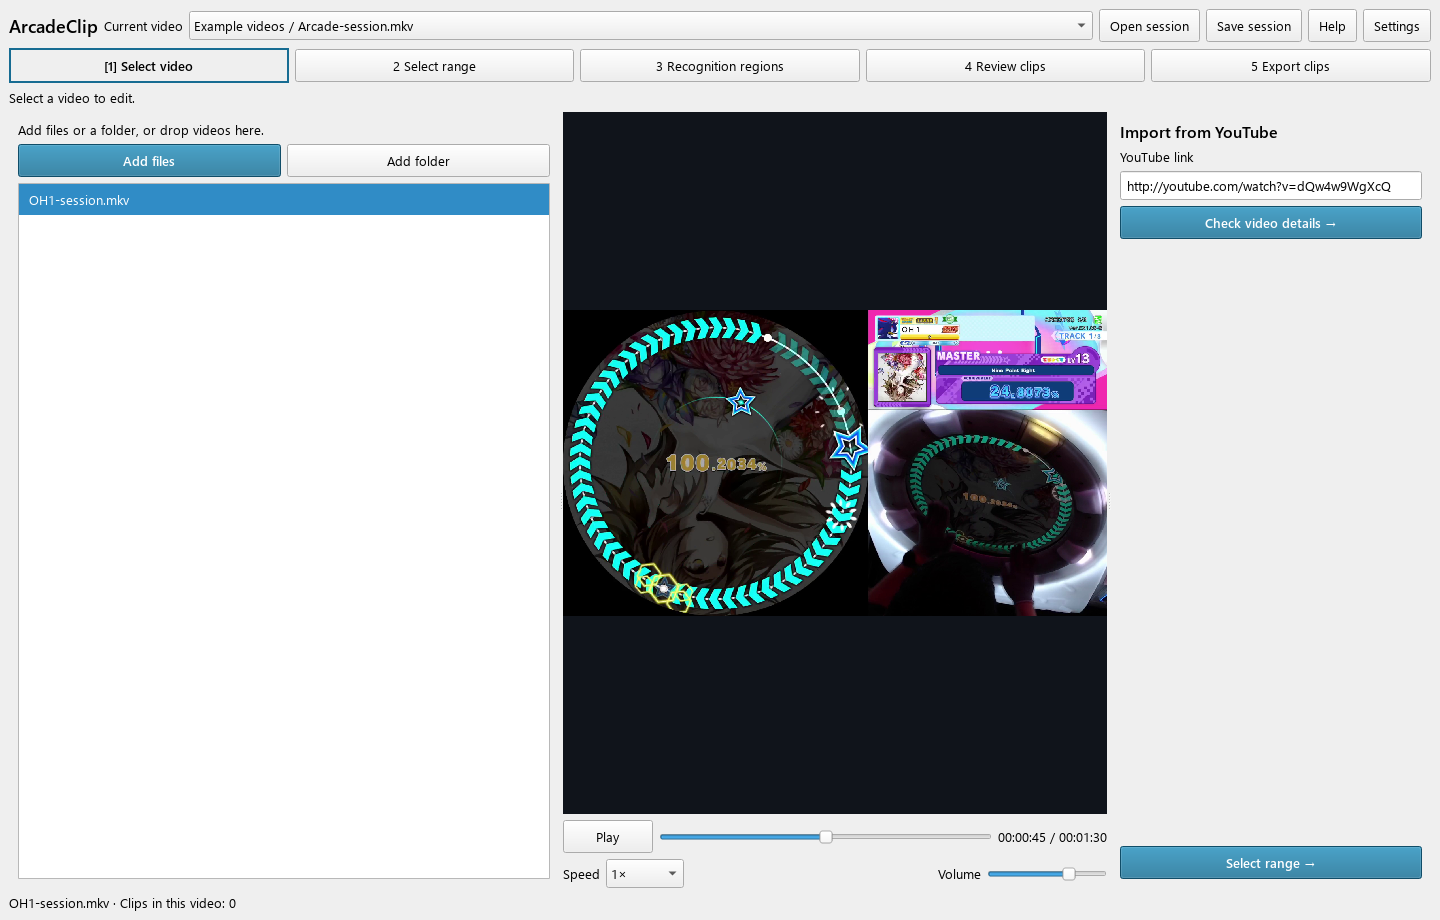
Task: Click the 00:00:45 / 00:01:30 time readout
Action: 1052,838
